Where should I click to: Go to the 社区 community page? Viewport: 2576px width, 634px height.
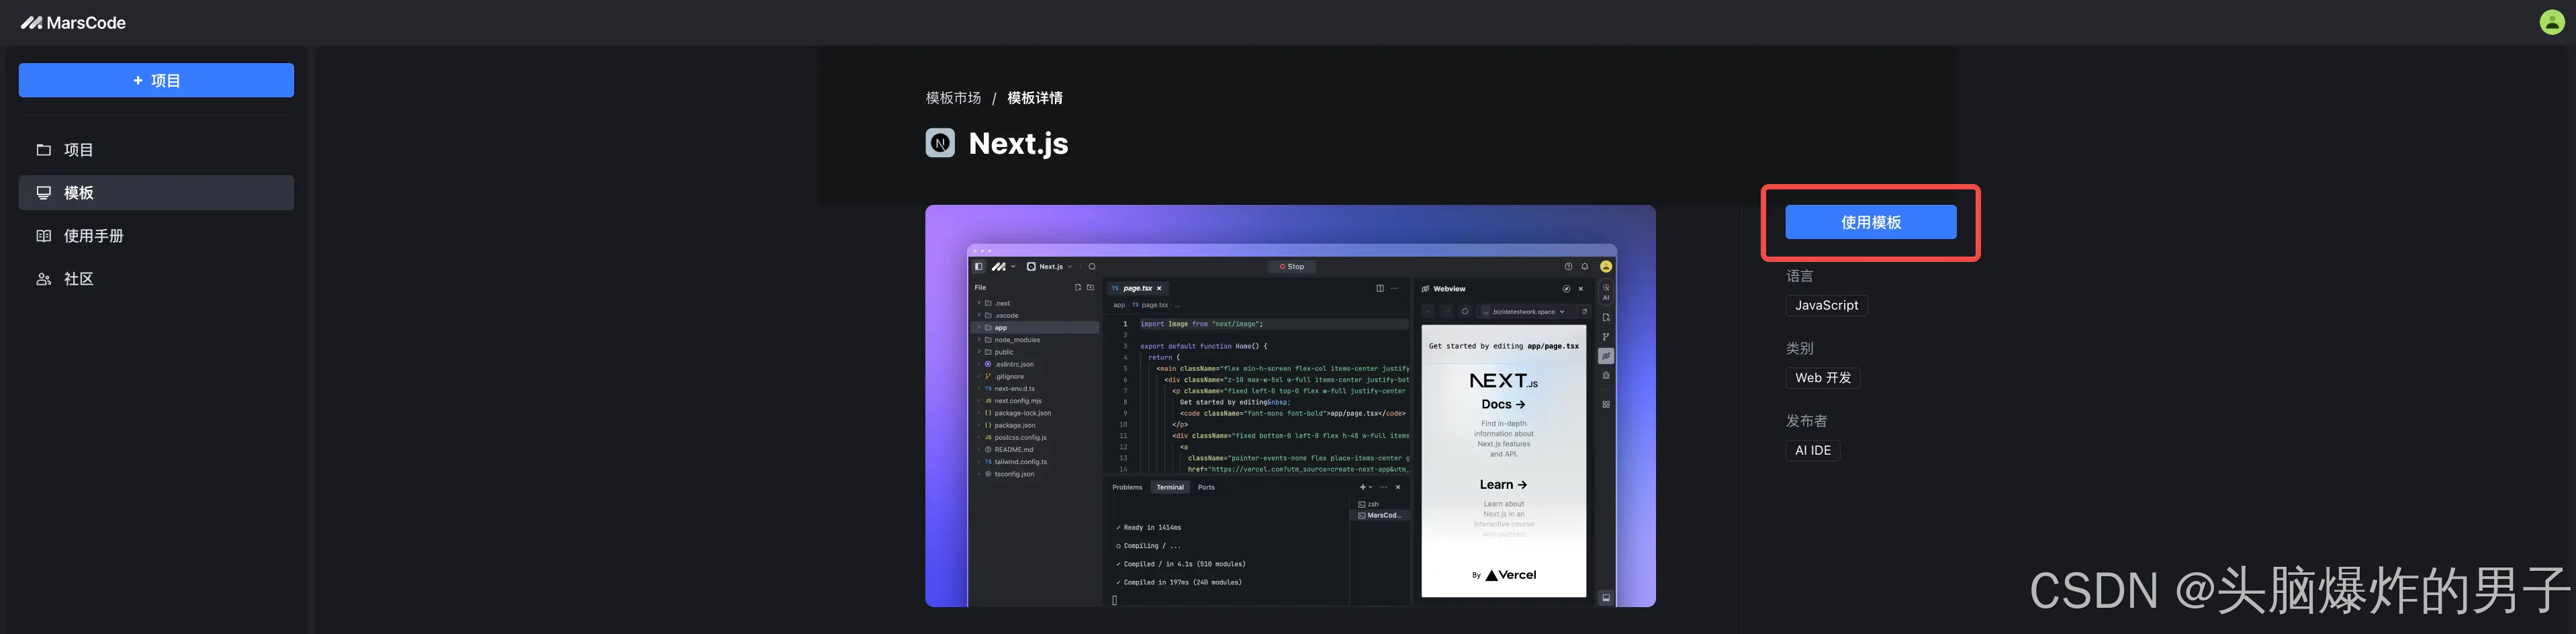[156, 279]
